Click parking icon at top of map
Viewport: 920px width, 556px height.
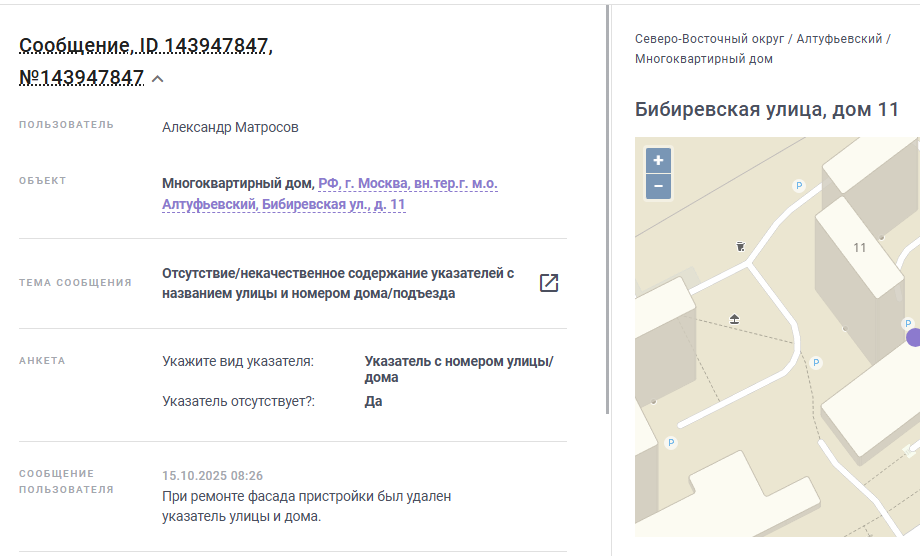click(798, 185)
